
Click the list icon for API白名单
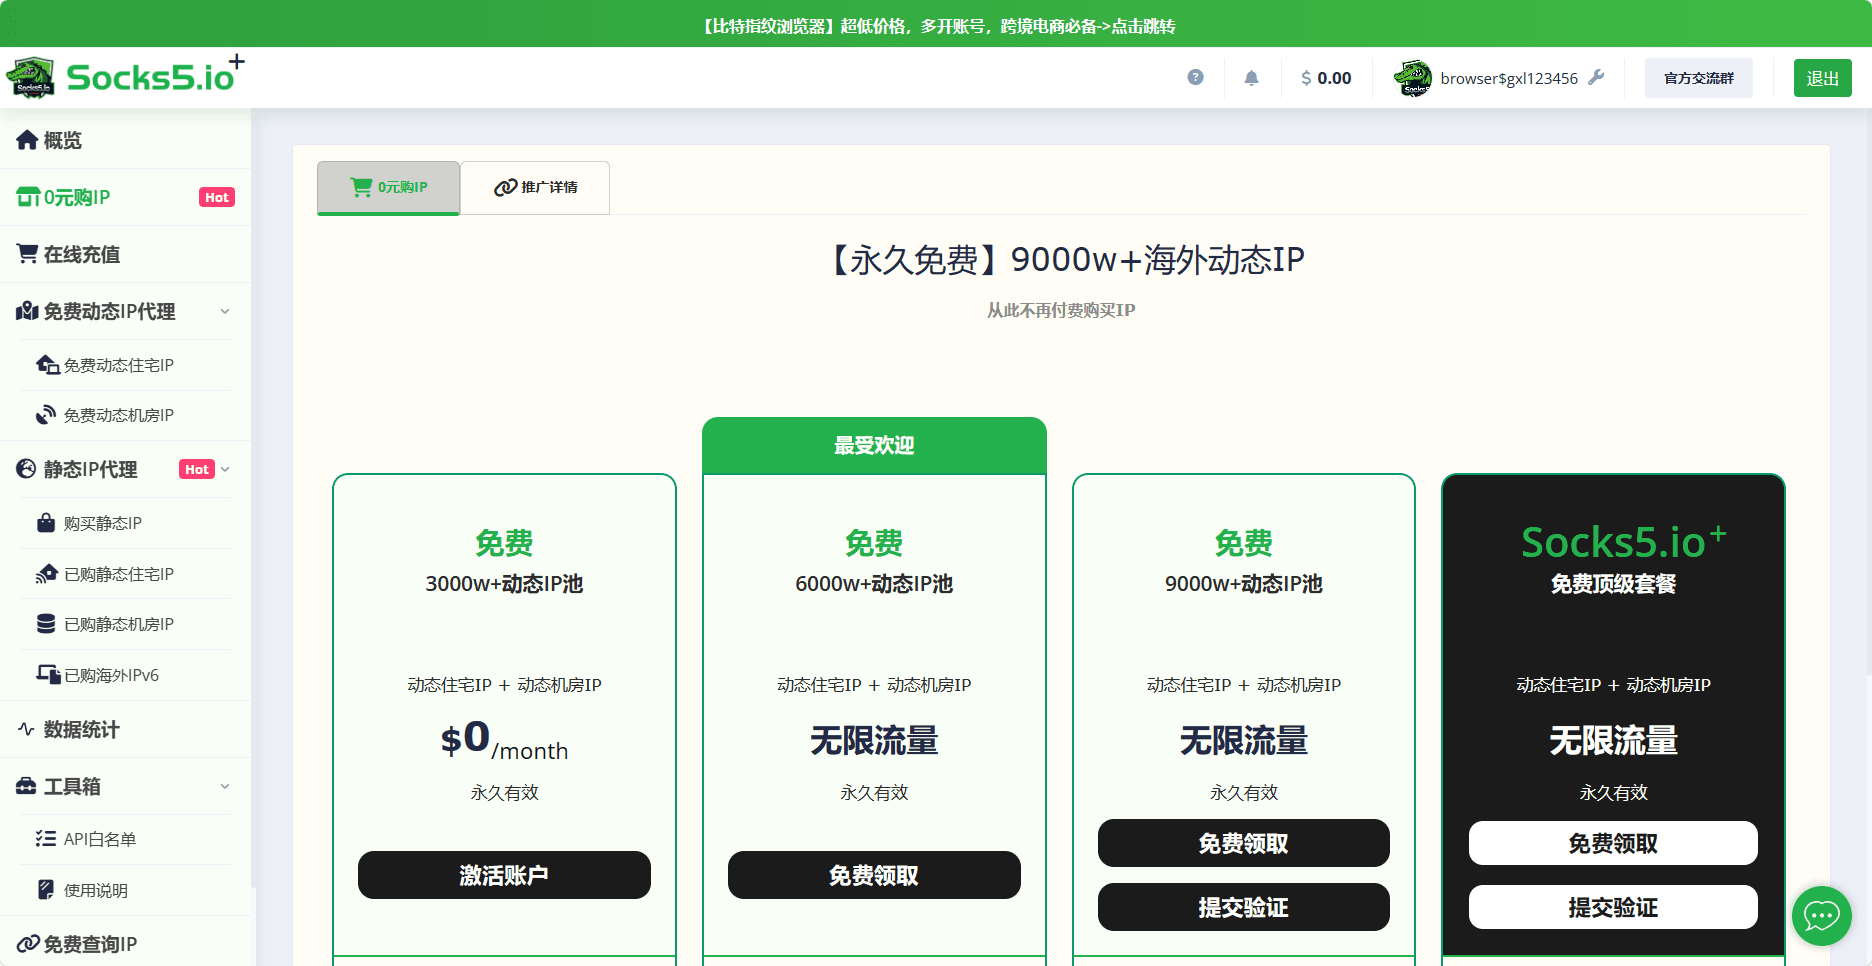pos(46,839)
